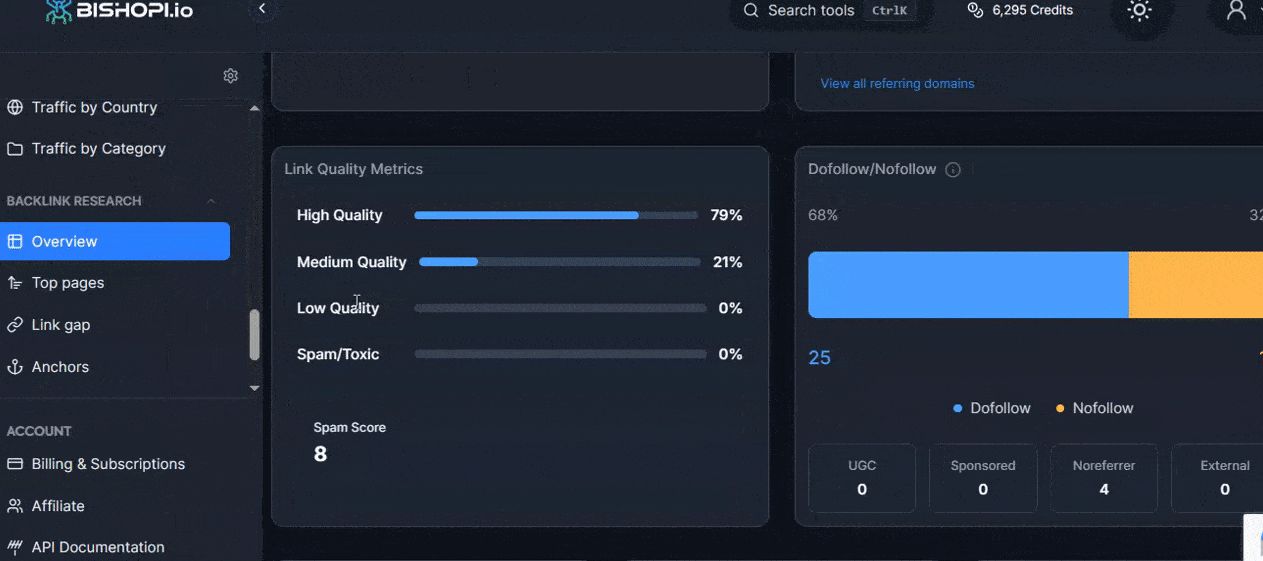Toggle the Dofollow legend item

[992, 408]
